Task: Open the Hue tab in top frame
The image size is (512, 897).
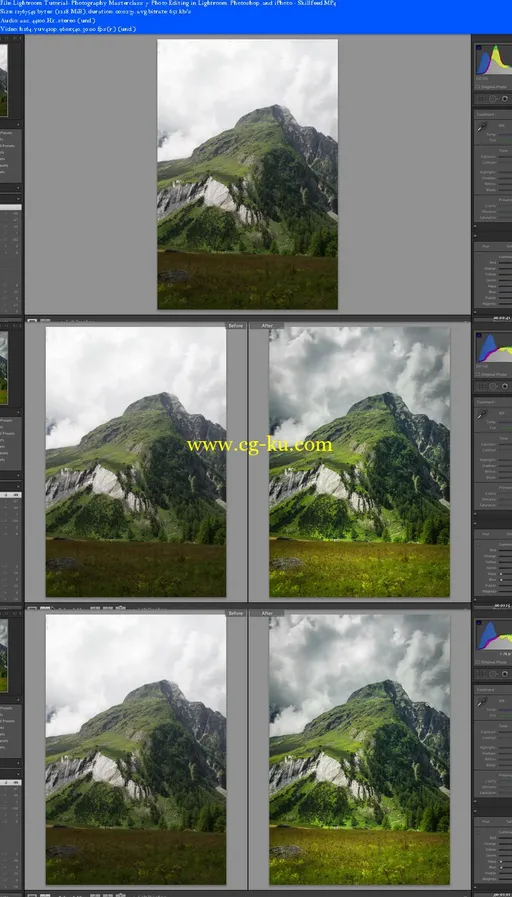Action: (486, 246)
